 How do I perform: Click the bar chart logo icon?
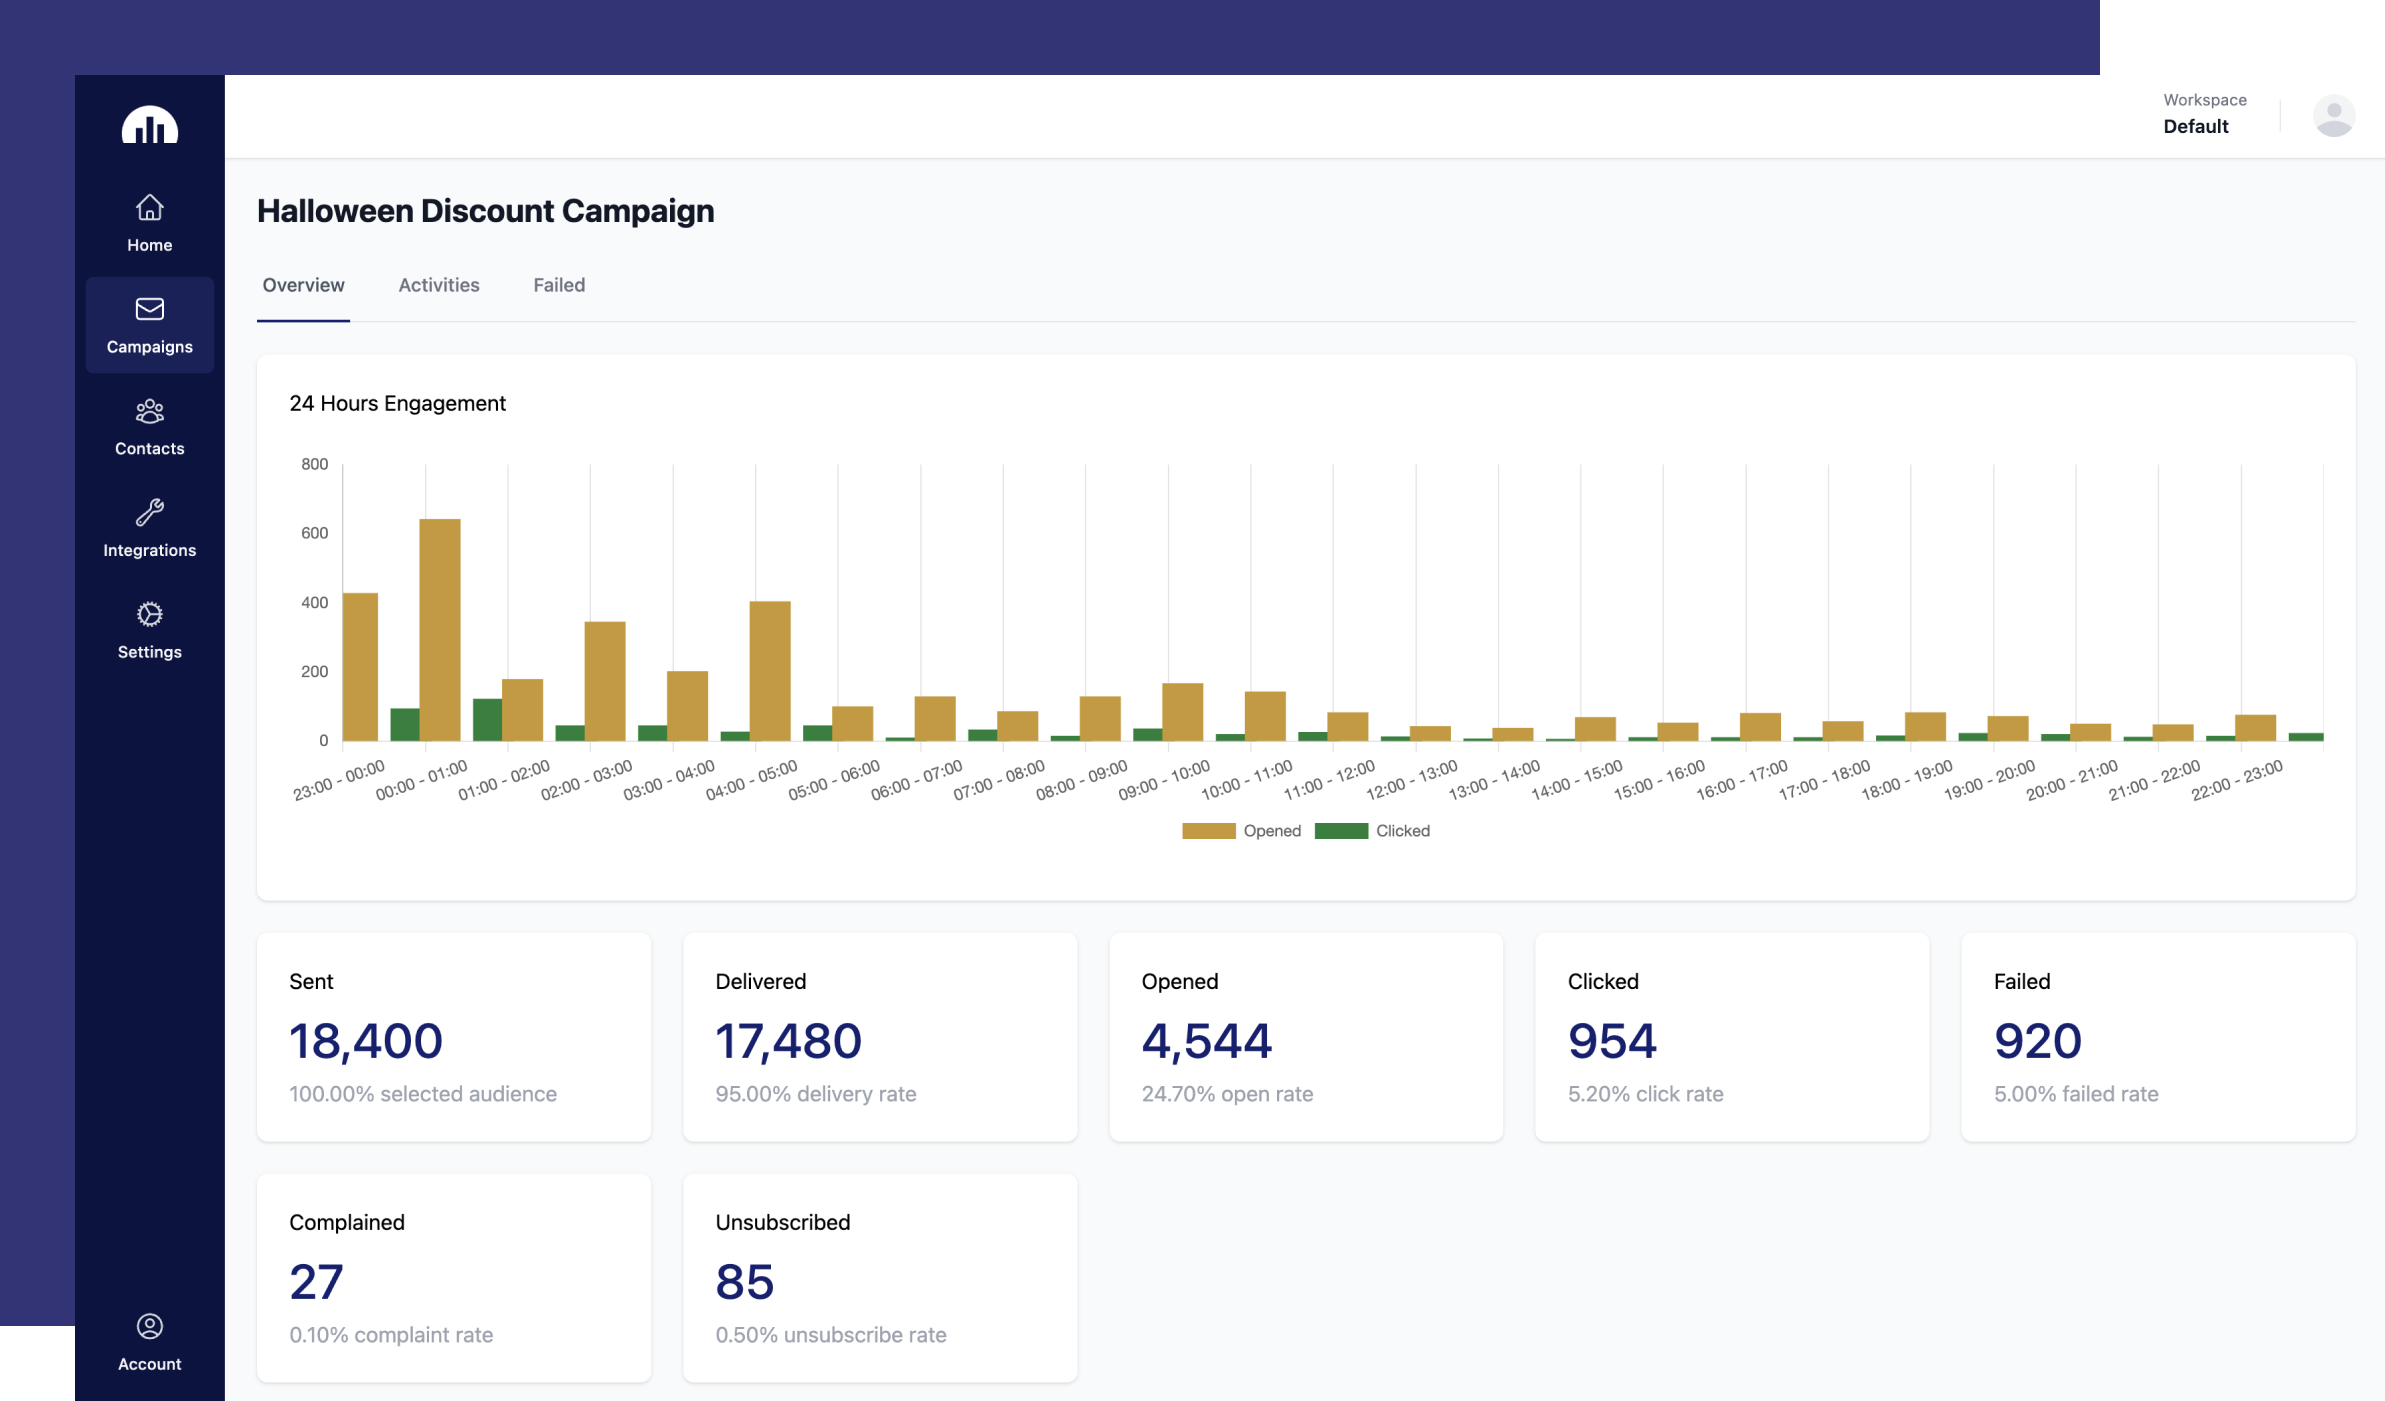pyautogui.click(x=149, y=126)
